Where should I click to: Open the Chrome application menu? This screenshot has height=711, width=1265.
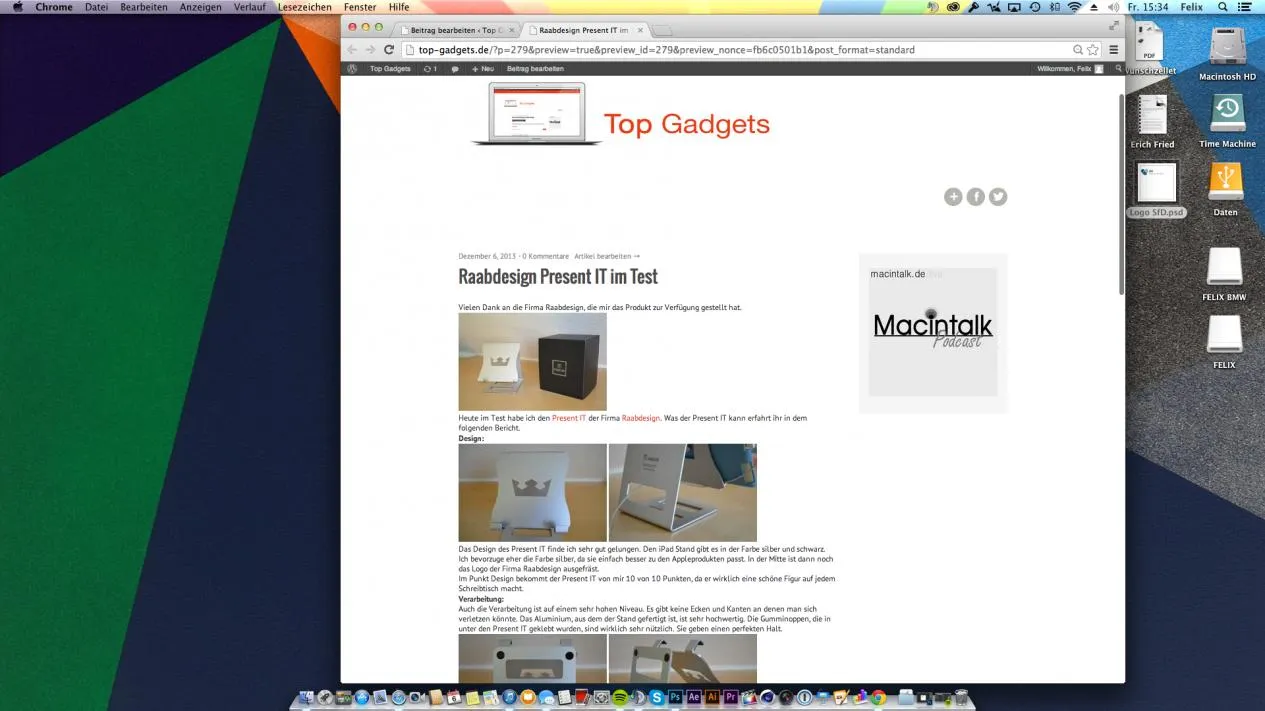coord(54,7)
